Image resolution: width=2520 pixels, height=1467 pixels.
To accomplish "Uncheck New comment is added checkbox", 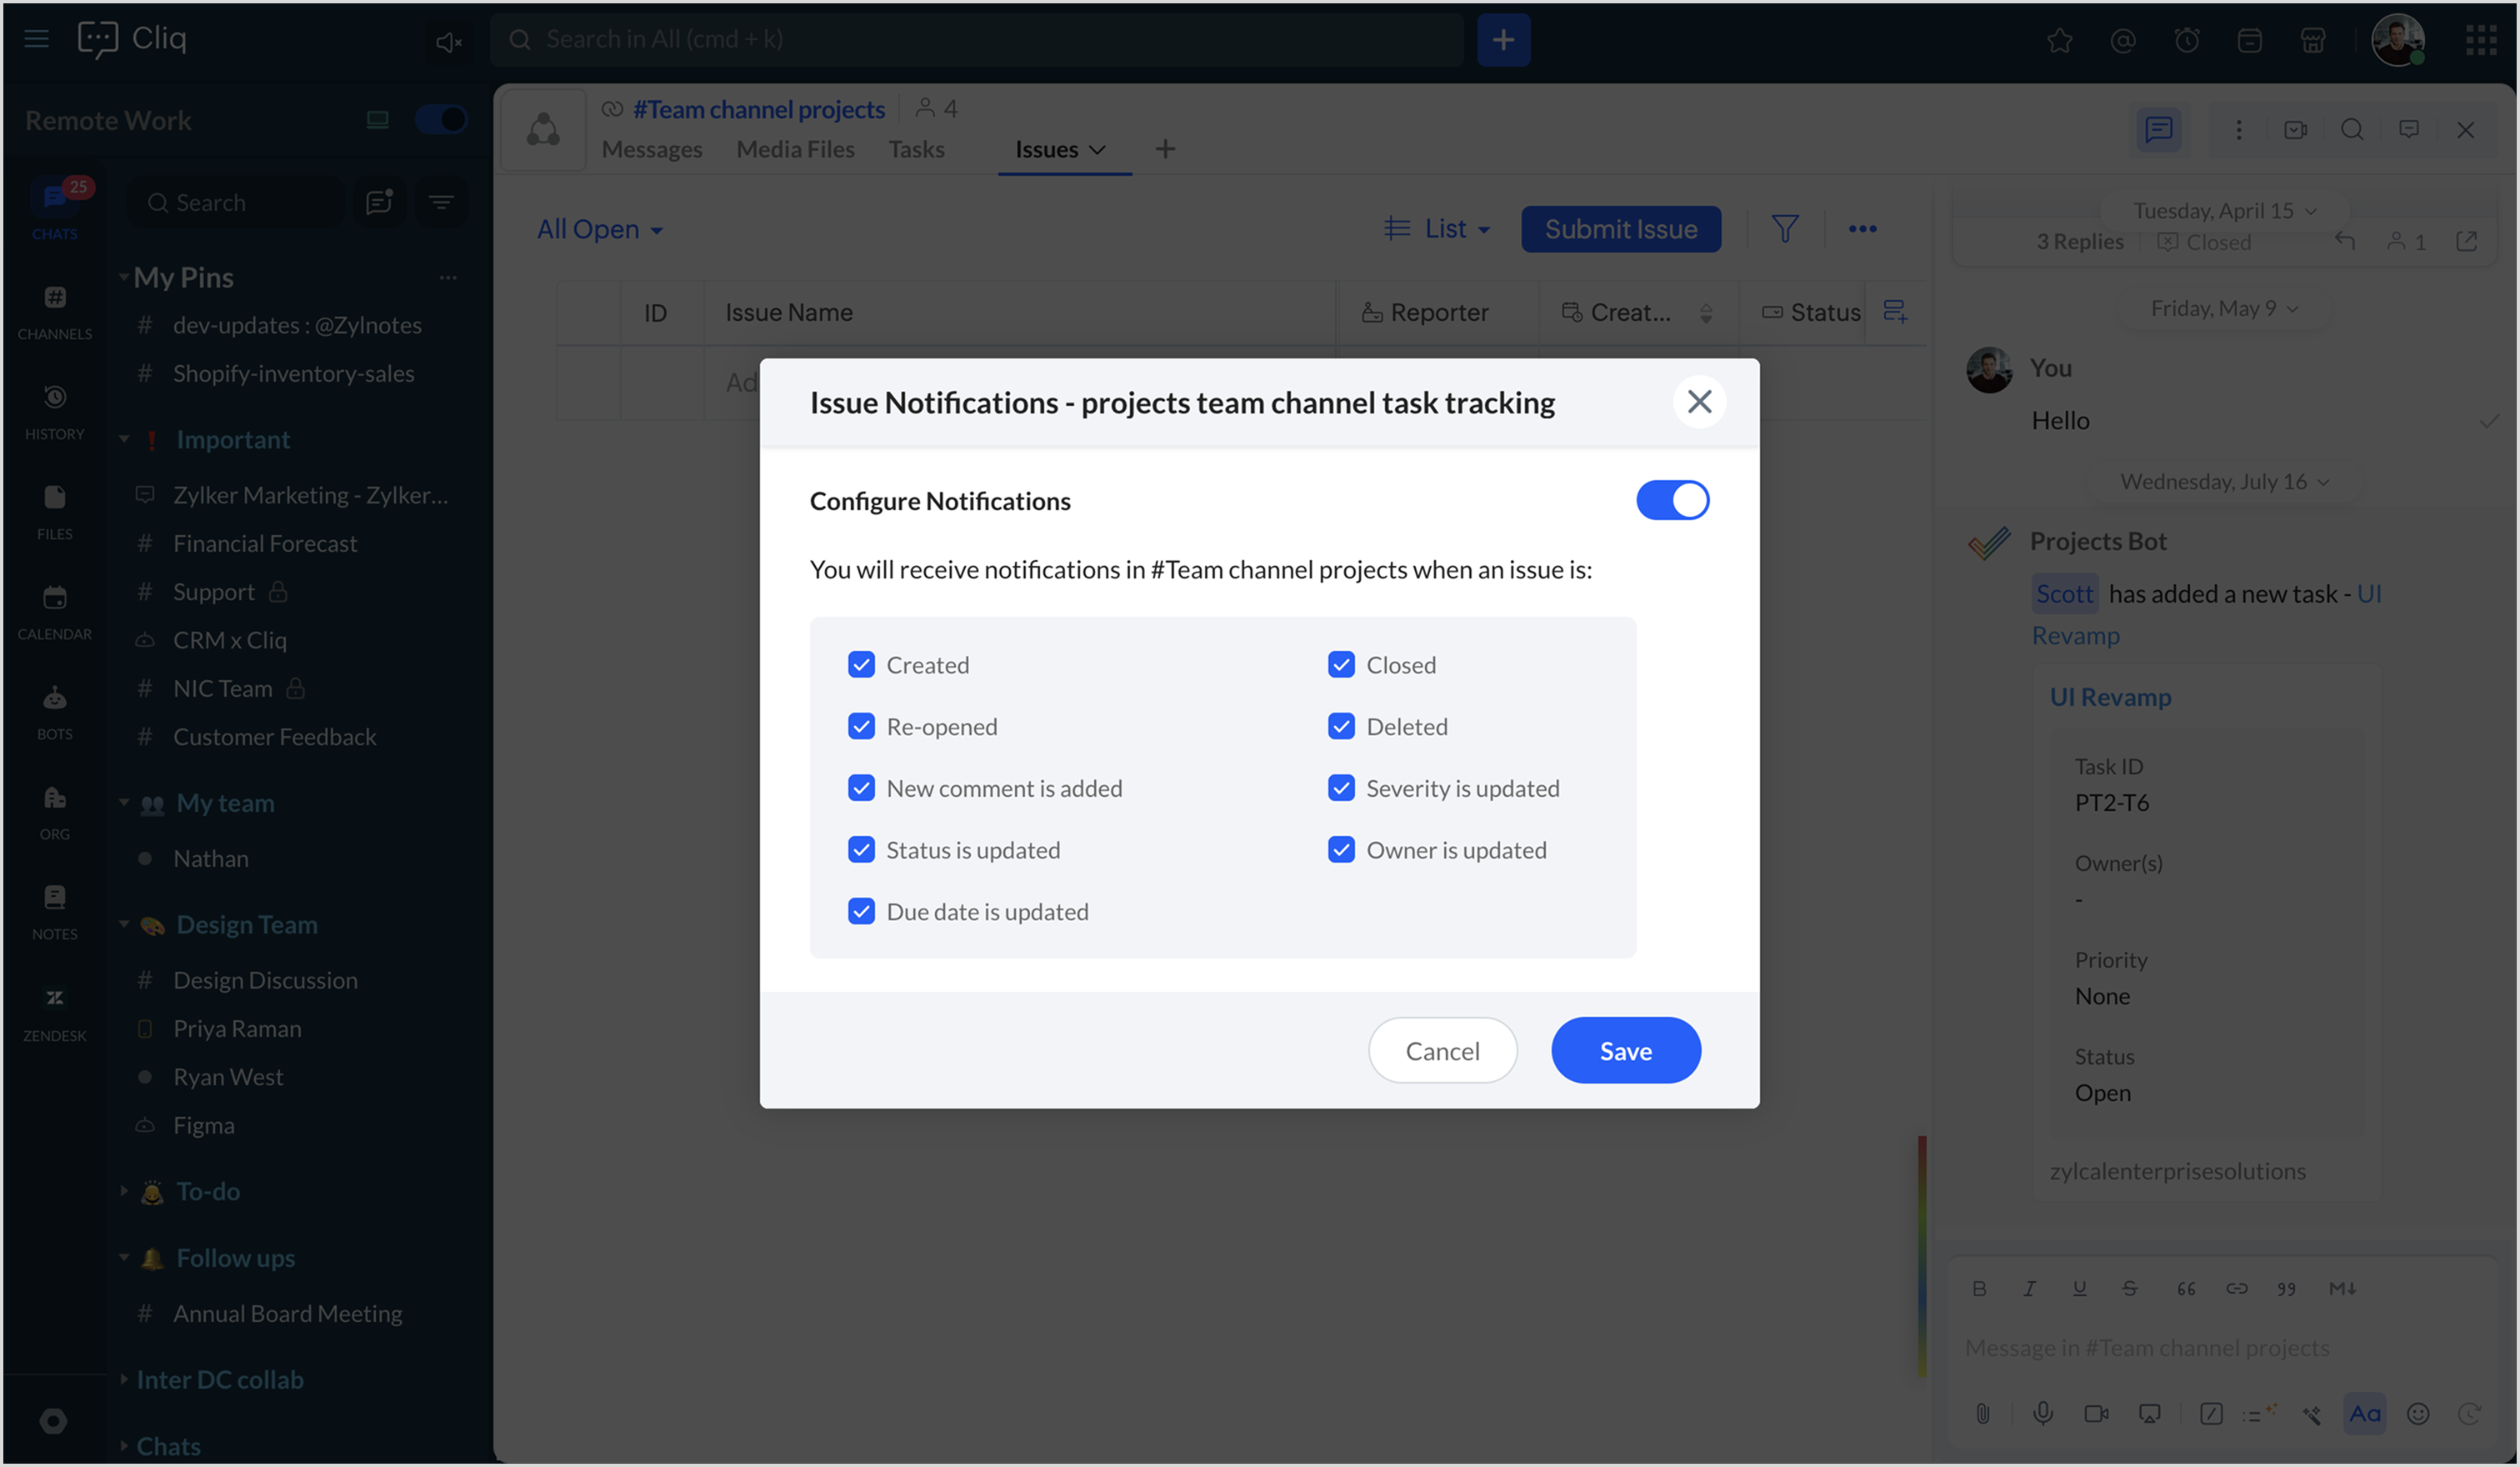I will [x=861, y=788].
